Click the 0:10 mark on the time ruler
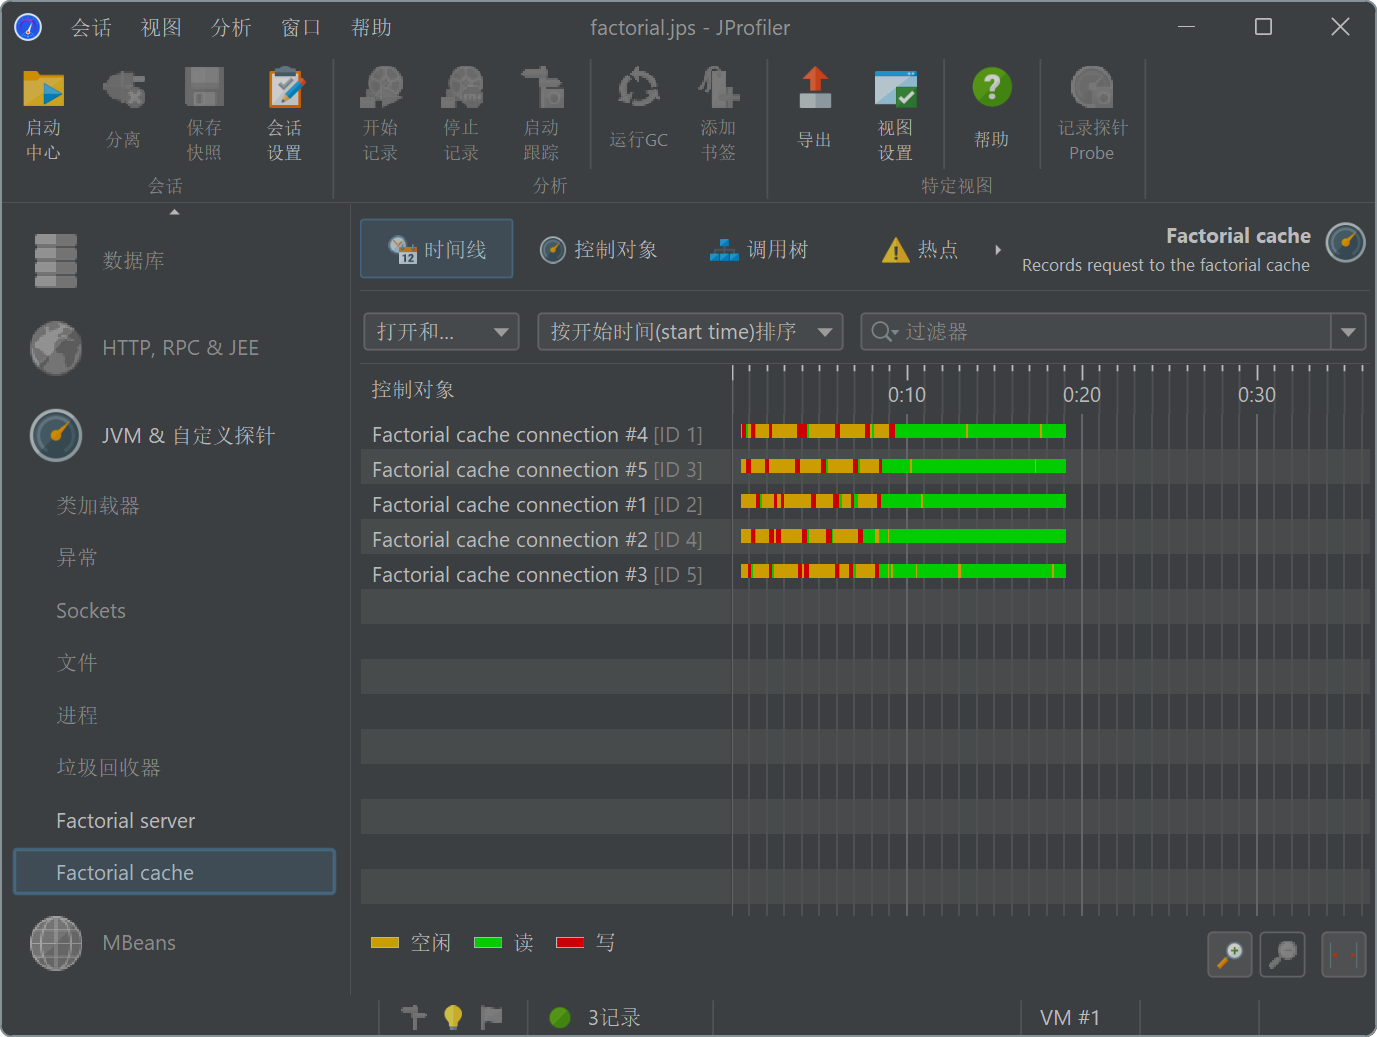The image size is (1377, 1037). point(907,395)
